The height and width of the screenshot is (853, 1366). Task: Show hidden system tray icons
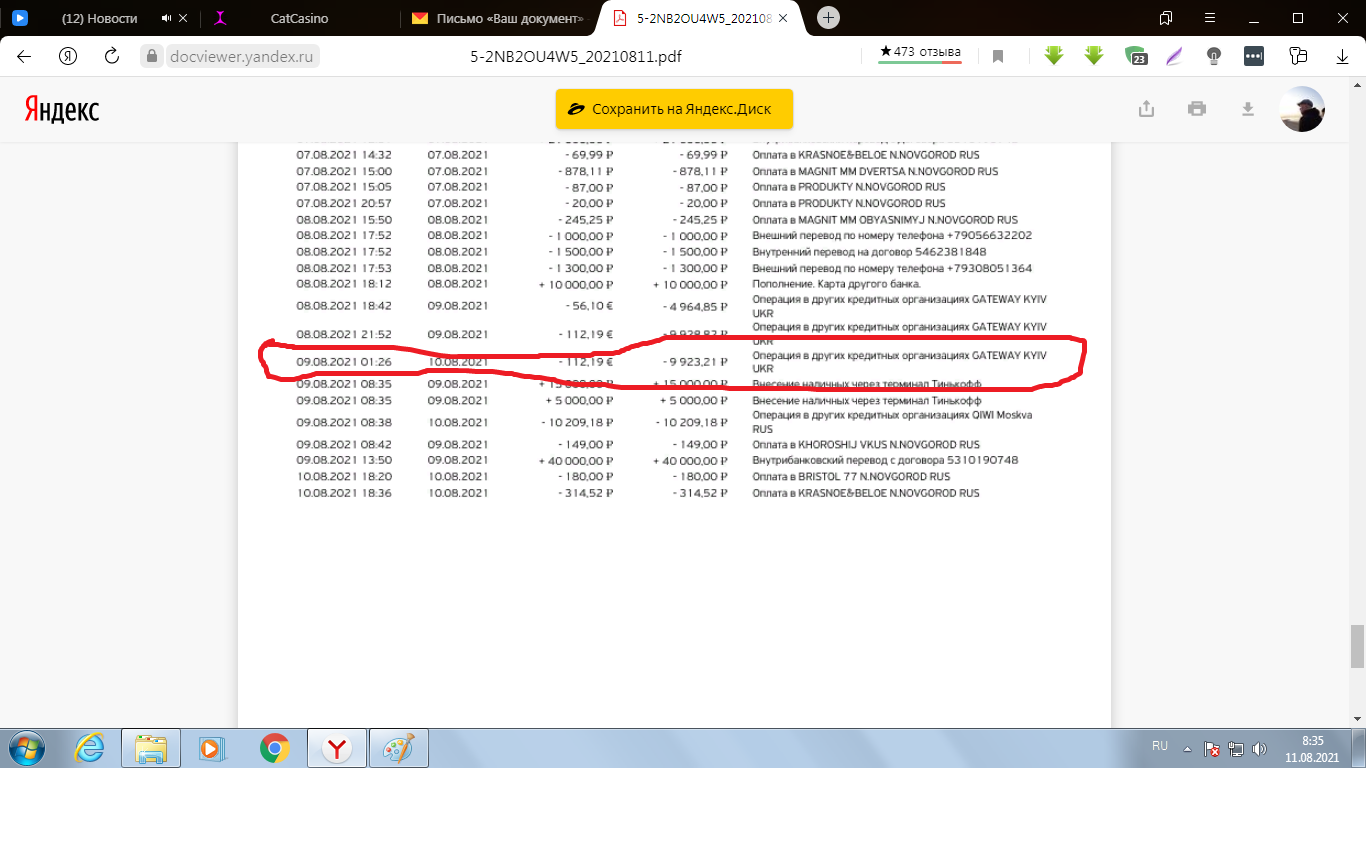tap(1187, 748)
